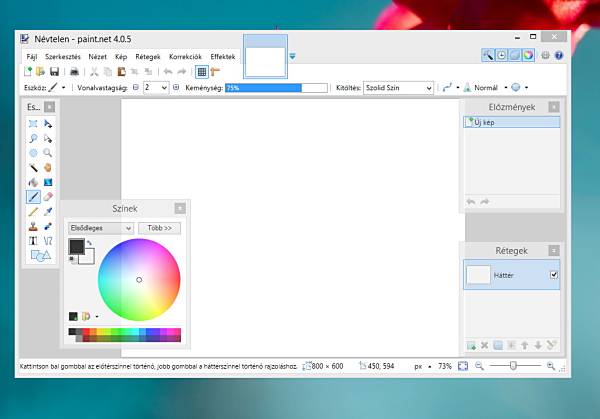Image resolution: width=600 pixels, height=419 pixels.
Task: Open the Kitöltés Szolid Szín dropdown
Action: pos(398,88)
